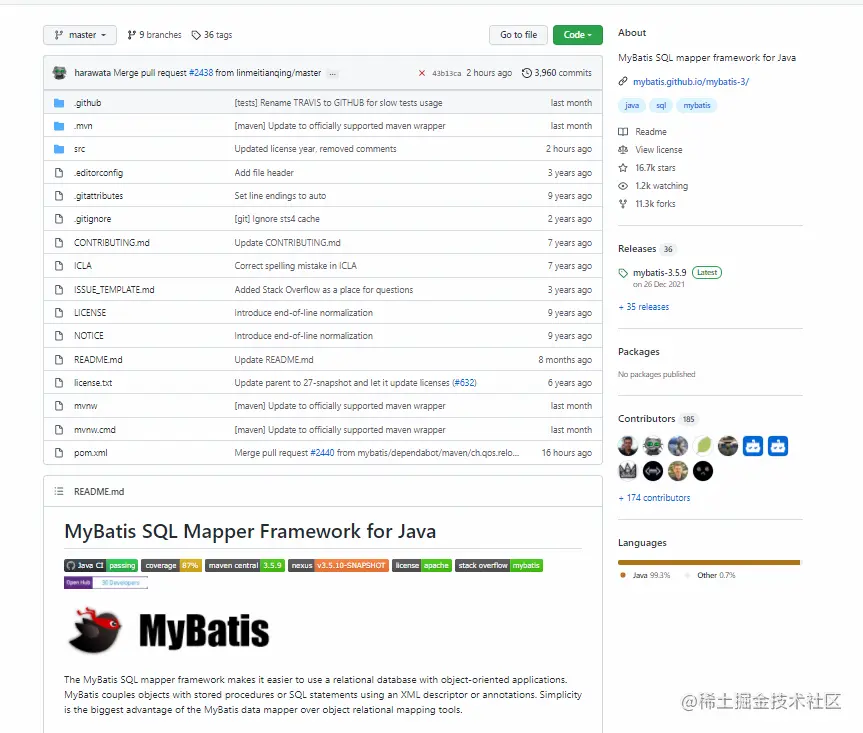Click the nexus v3.5.10-SNAPSHOT badge
863x733 pixels.
click(338, 565)
